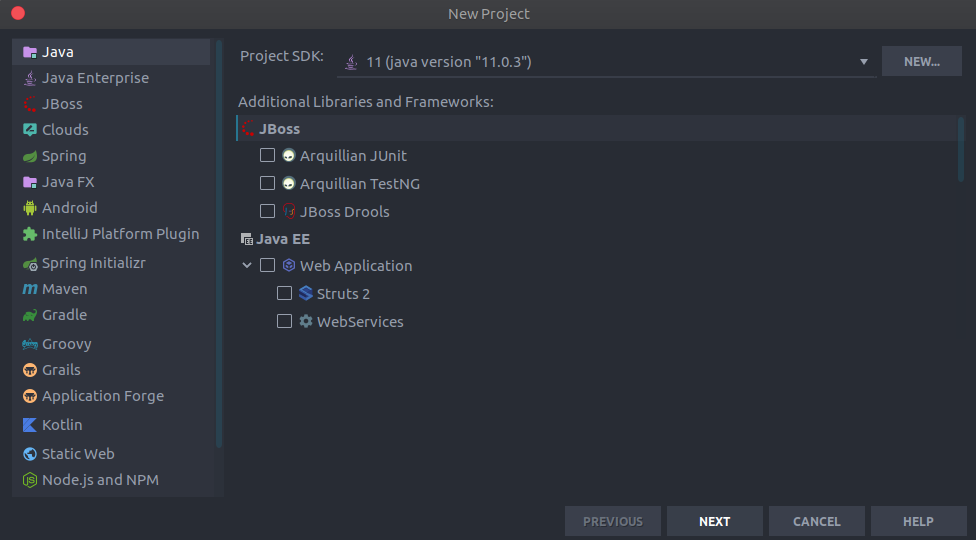Choose Maven from project types list
Screen dimensions: 976x540
tap(111, 289)
